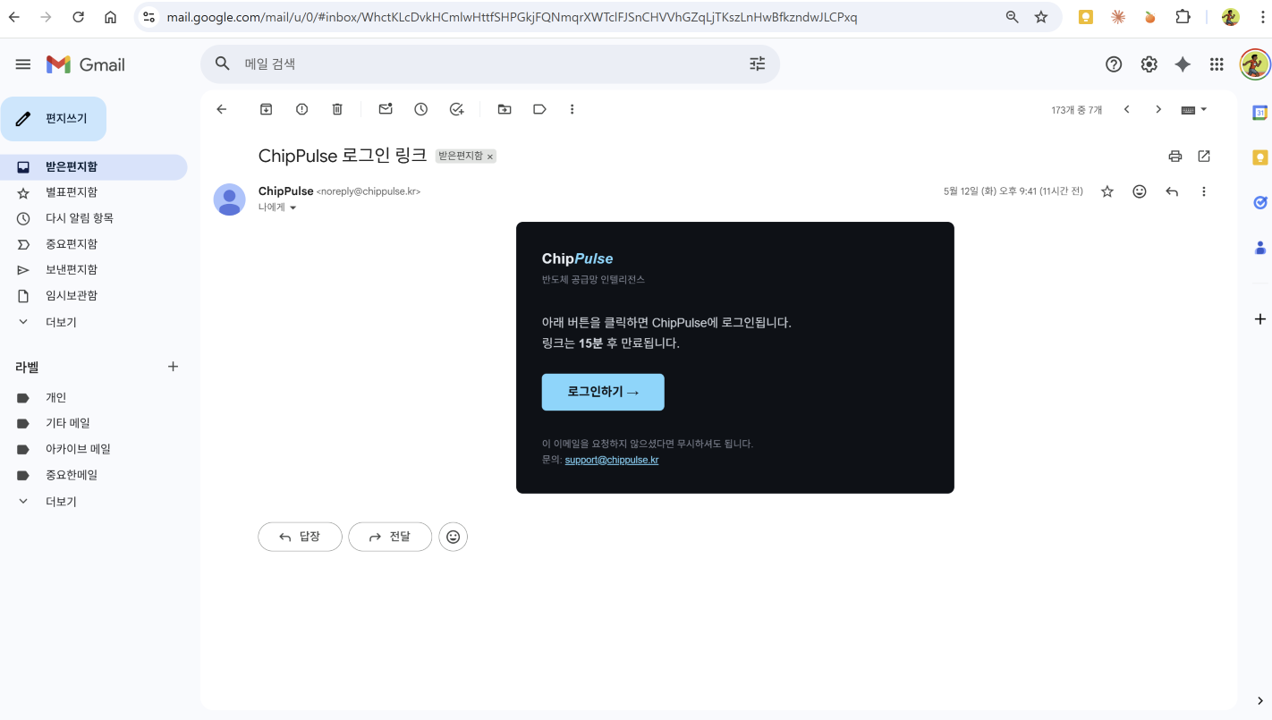Click the 전달 forward button

(x=390, y=537)
